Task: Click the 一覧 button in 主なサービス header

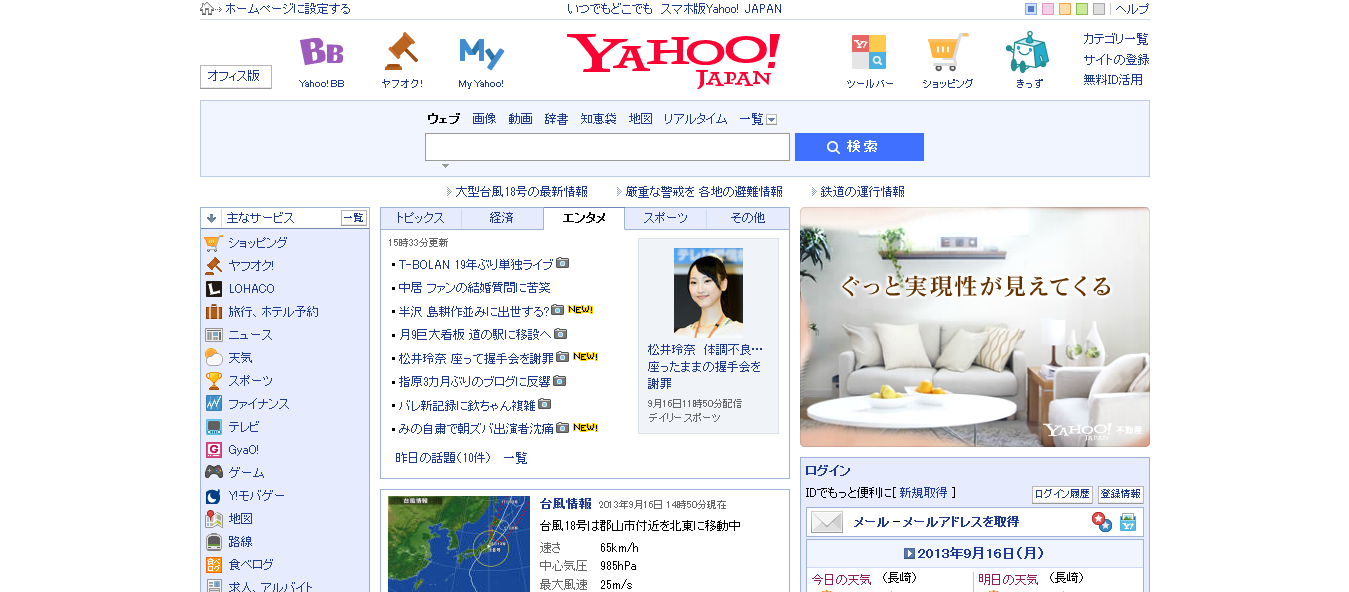Action: (x=354, y=218)
